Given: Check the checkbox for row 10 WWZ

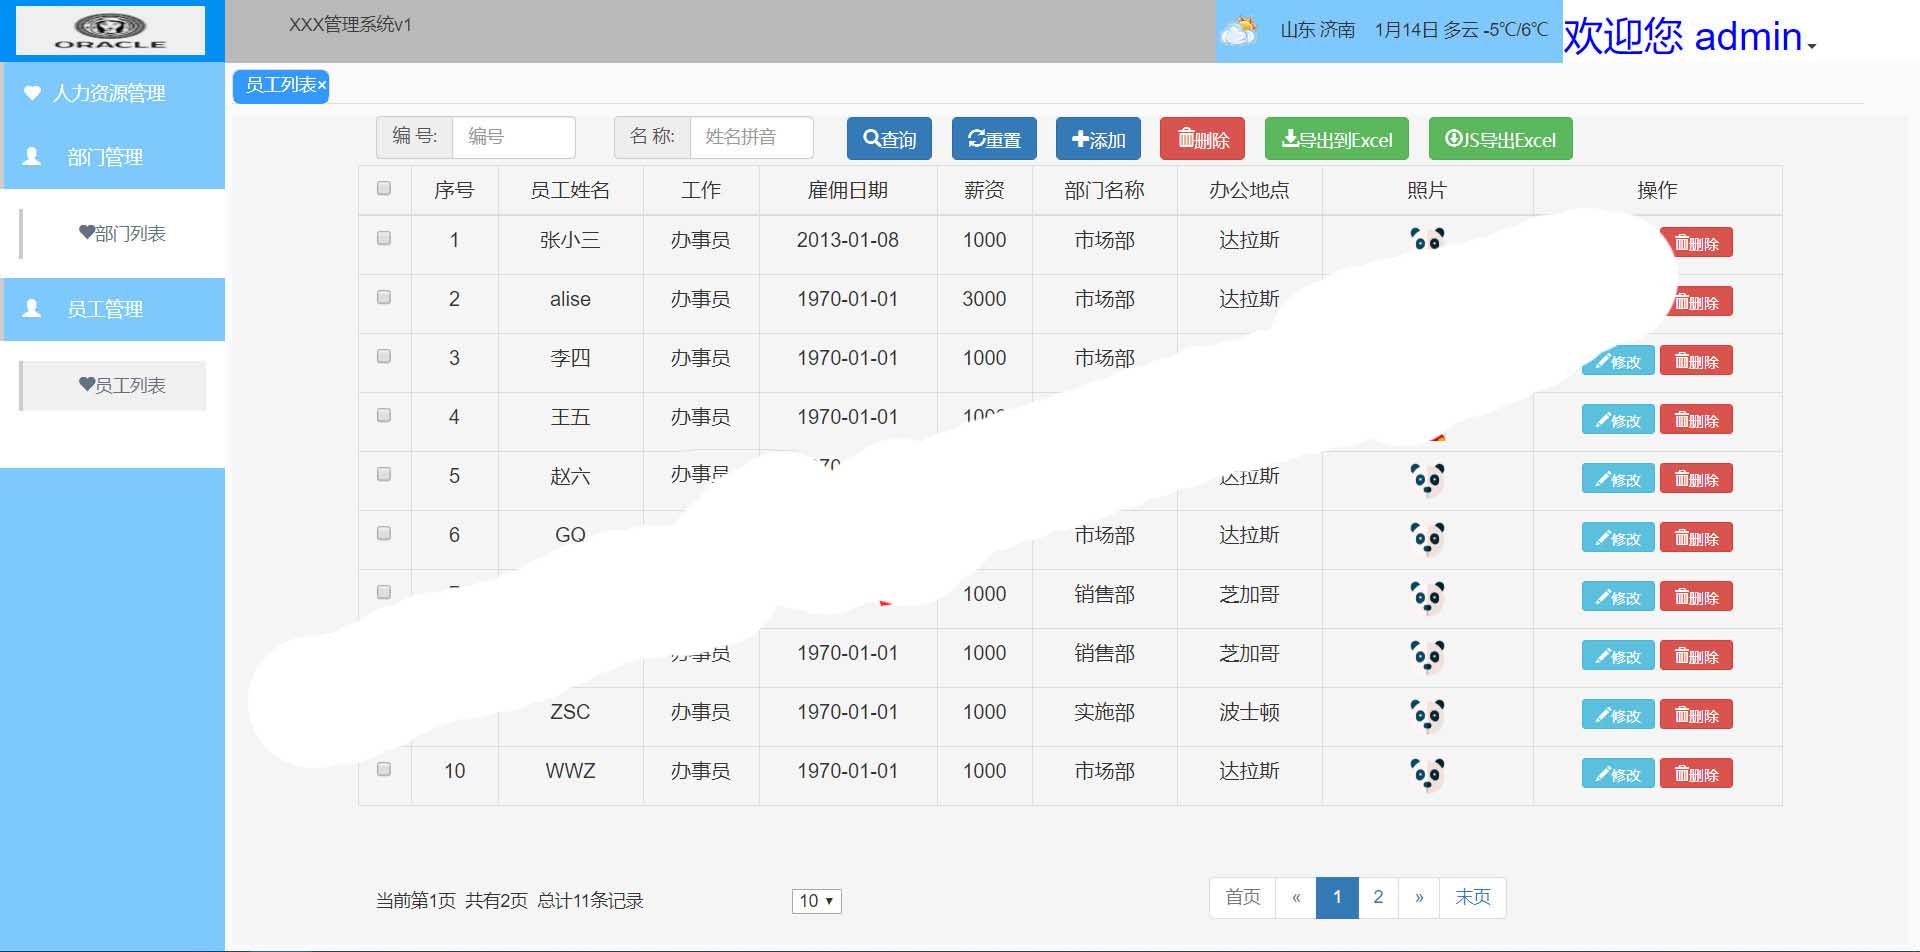Looking at the screenshot, I should pos(384,770).
